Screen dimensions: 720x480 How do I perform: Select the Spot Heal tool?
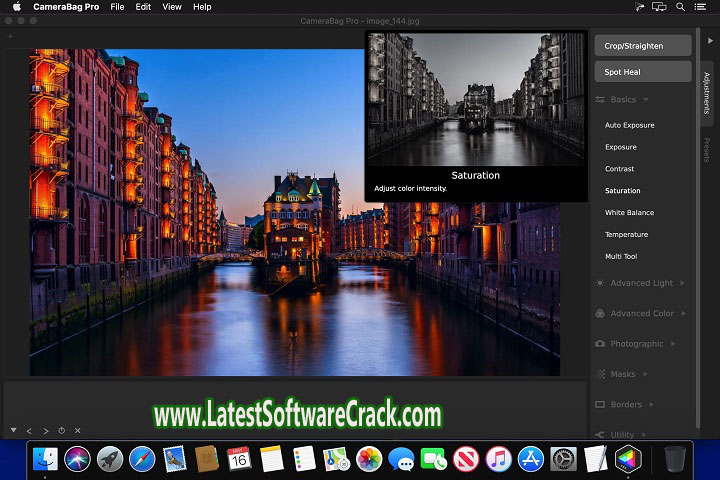pyautogui.click(x=642, y=72)
